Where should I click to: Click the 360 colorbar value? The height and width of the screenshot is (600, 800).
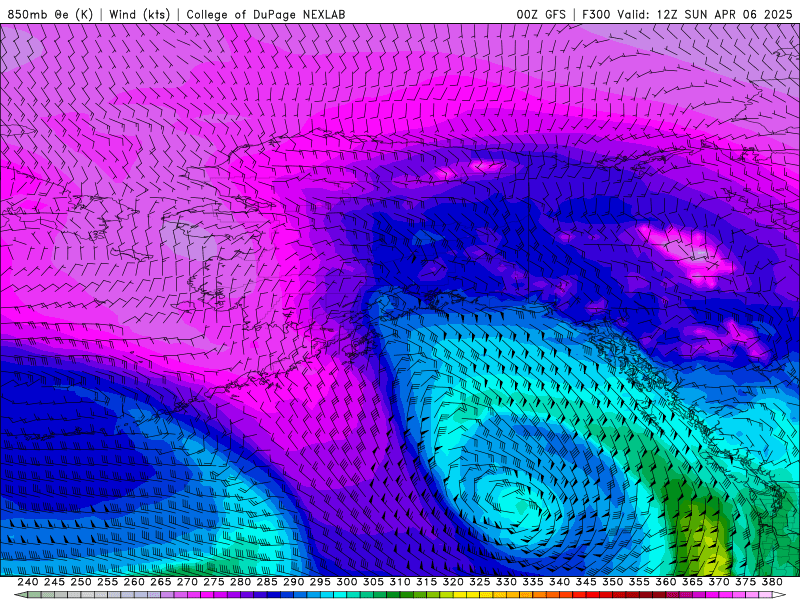tap(665, 582)
